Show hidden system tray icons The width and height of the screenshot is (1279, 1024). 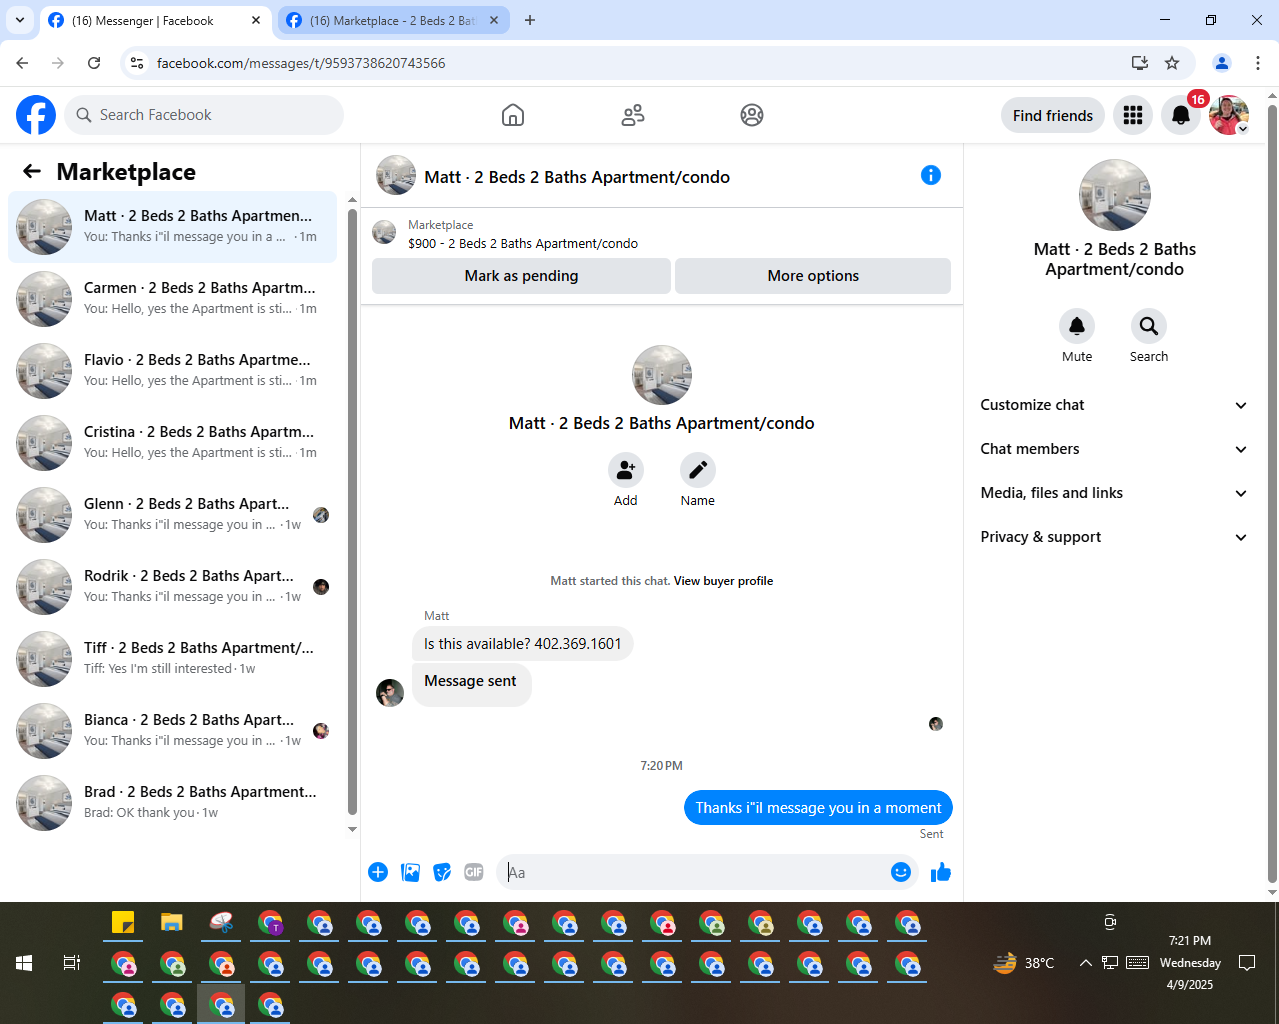click(x=1085, y=963)
